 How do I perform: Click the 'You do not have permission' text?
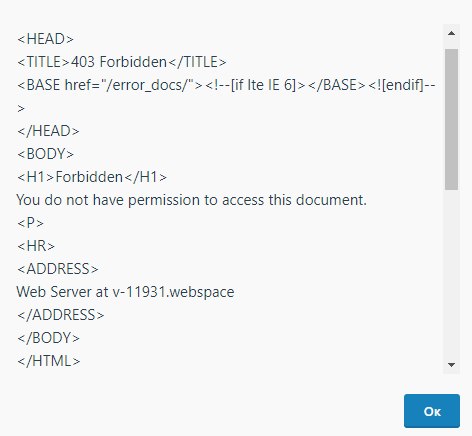192,200
